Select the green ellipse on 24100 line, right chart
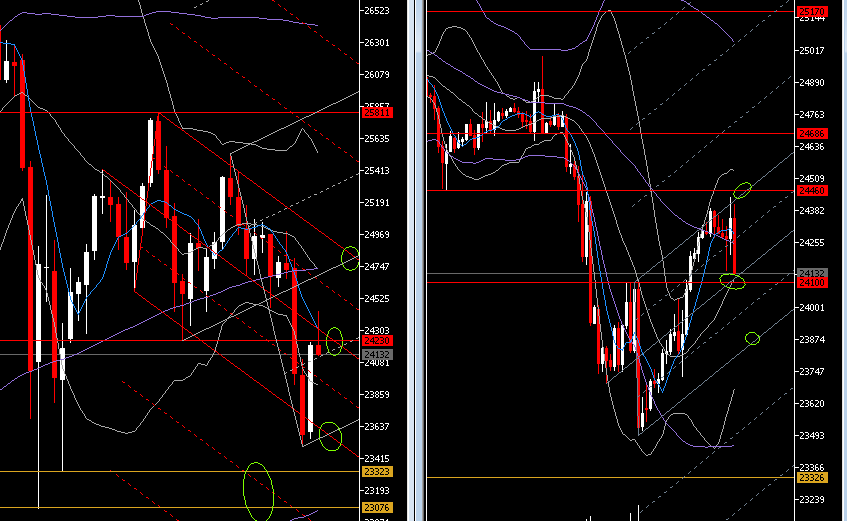847x521 pixels. pyautogui.click(x=732, y=282)
